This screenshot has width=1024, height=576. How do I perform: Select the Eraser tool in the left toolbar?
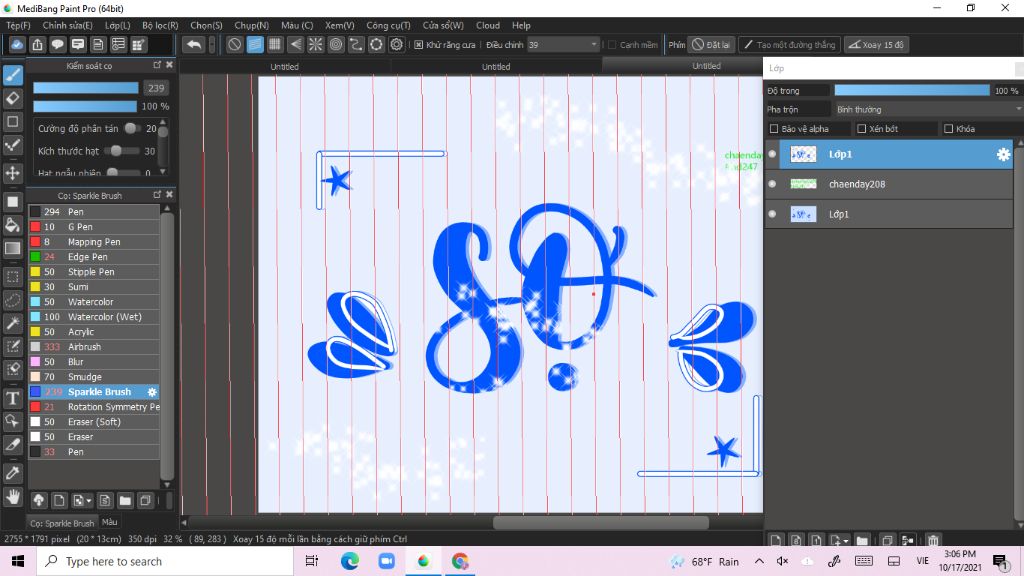(x=12, y=99)
